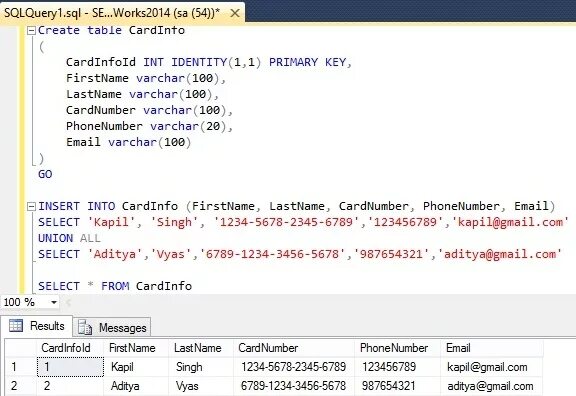This screenshot has height=396, width=576.
Task: Select cell 1234-5678-2345-6789 in results grid
Action: 294,367
